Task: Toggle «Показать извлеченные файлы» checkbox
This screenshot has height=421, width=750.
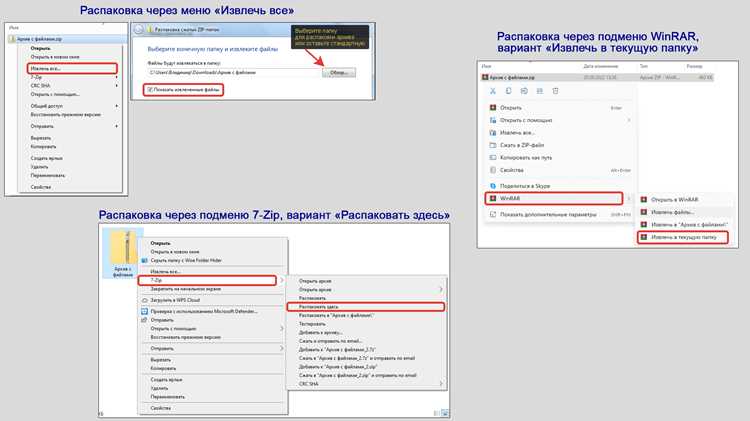Action: click(150, 89)
